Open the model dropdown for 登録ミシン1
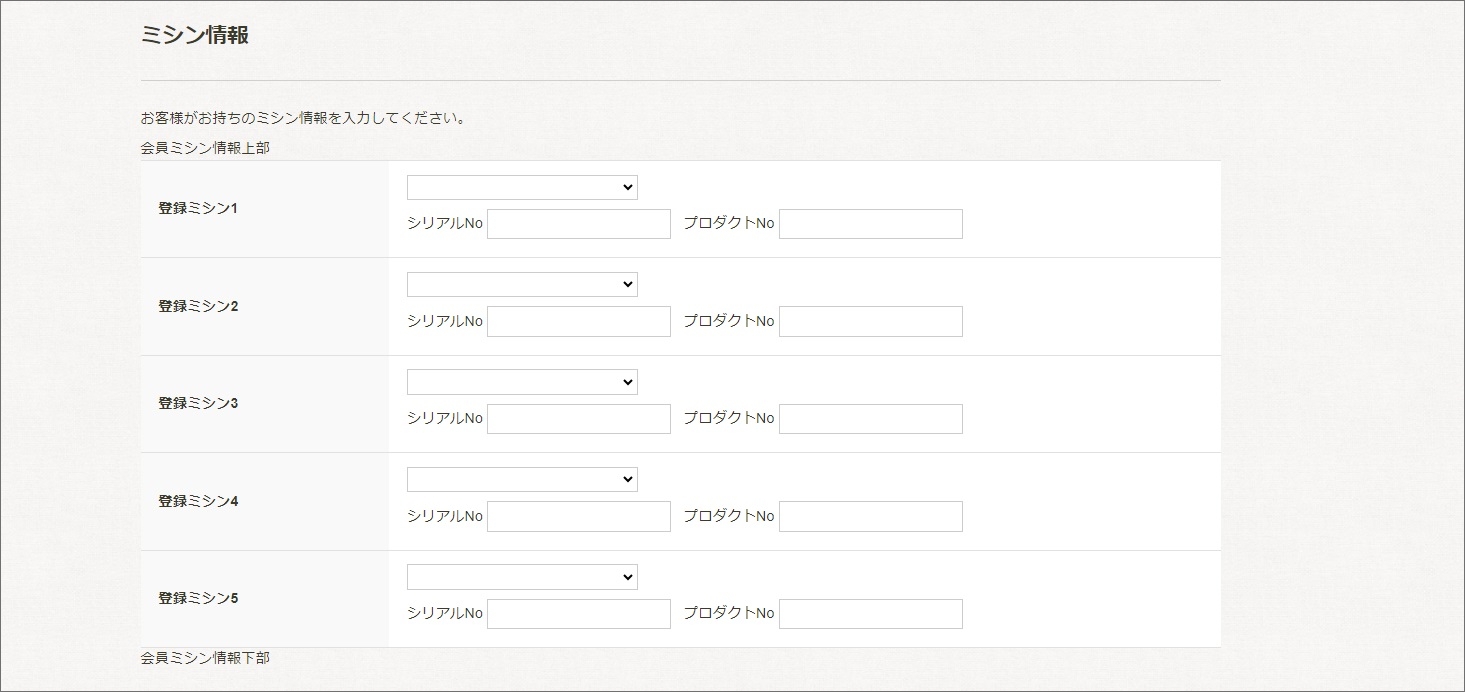 pos(521,188)
